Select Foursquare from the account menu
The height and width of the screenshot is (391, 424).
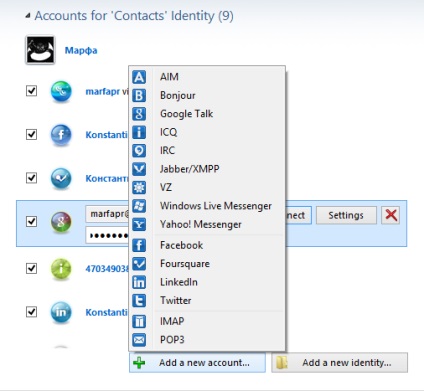point(207,264)
